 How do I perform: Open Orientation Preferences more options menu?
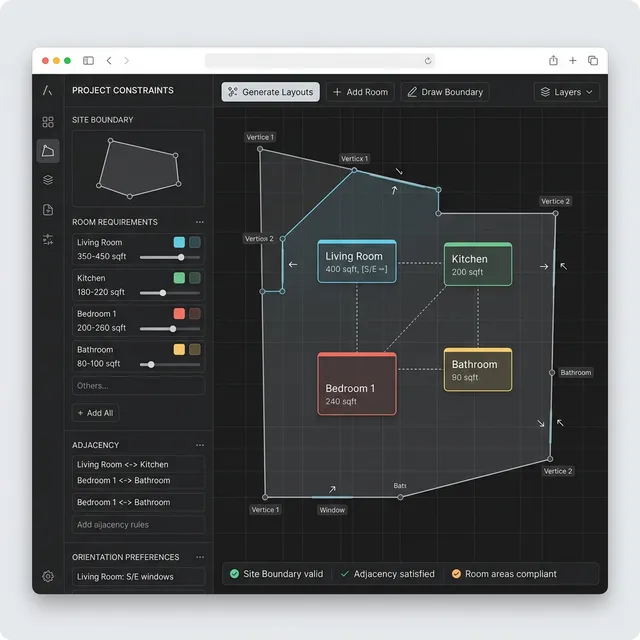[x=200, y=557]
